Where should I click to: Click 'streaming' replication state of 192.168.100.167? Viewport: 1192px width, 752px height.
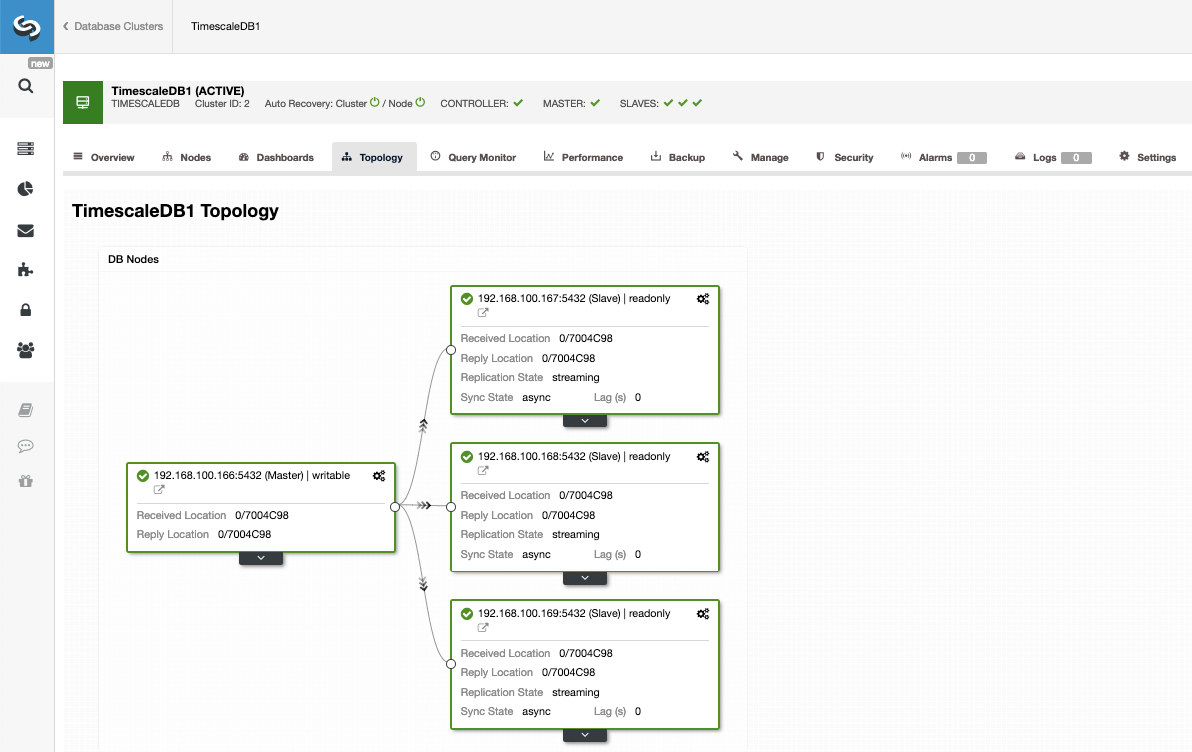(575, 378)
